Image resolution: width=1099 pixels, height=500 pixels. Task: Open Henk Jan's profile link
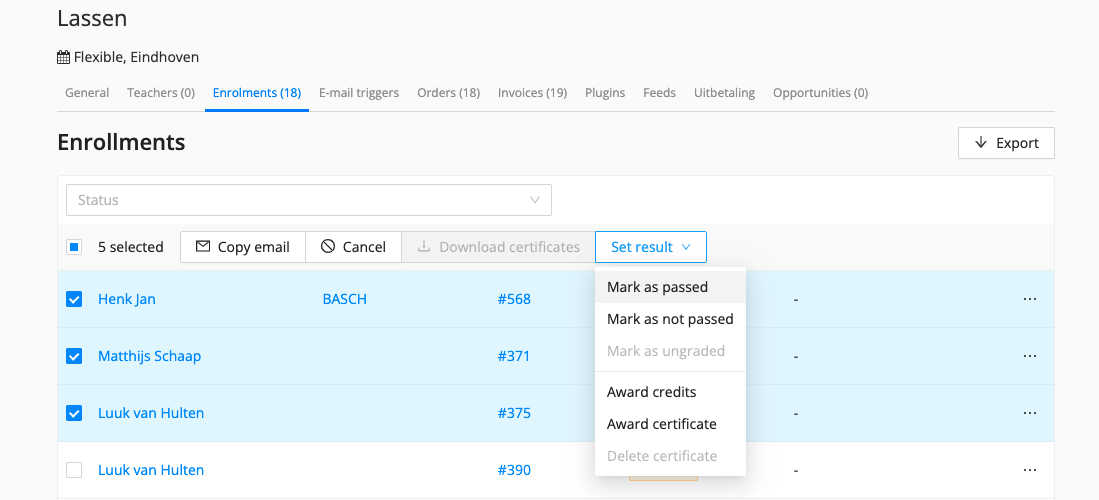127,299
